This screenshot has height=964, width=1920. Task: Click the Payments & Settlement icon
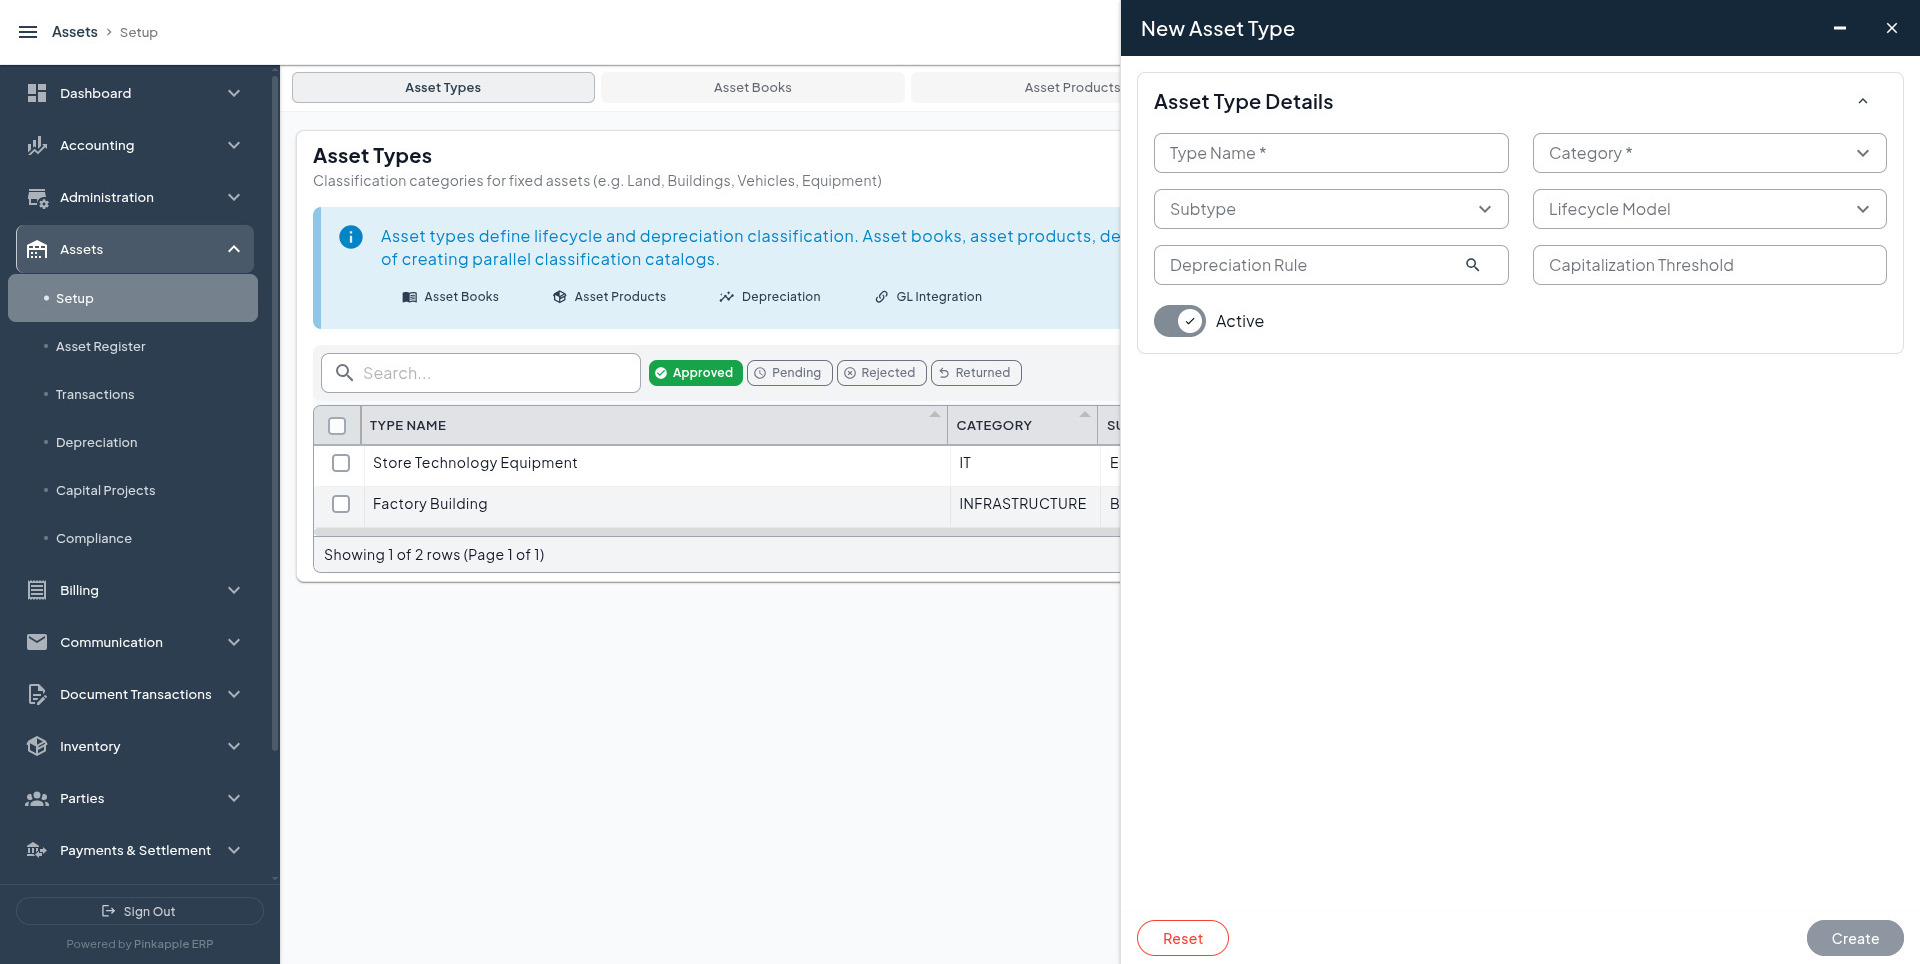tap(37, 850)
